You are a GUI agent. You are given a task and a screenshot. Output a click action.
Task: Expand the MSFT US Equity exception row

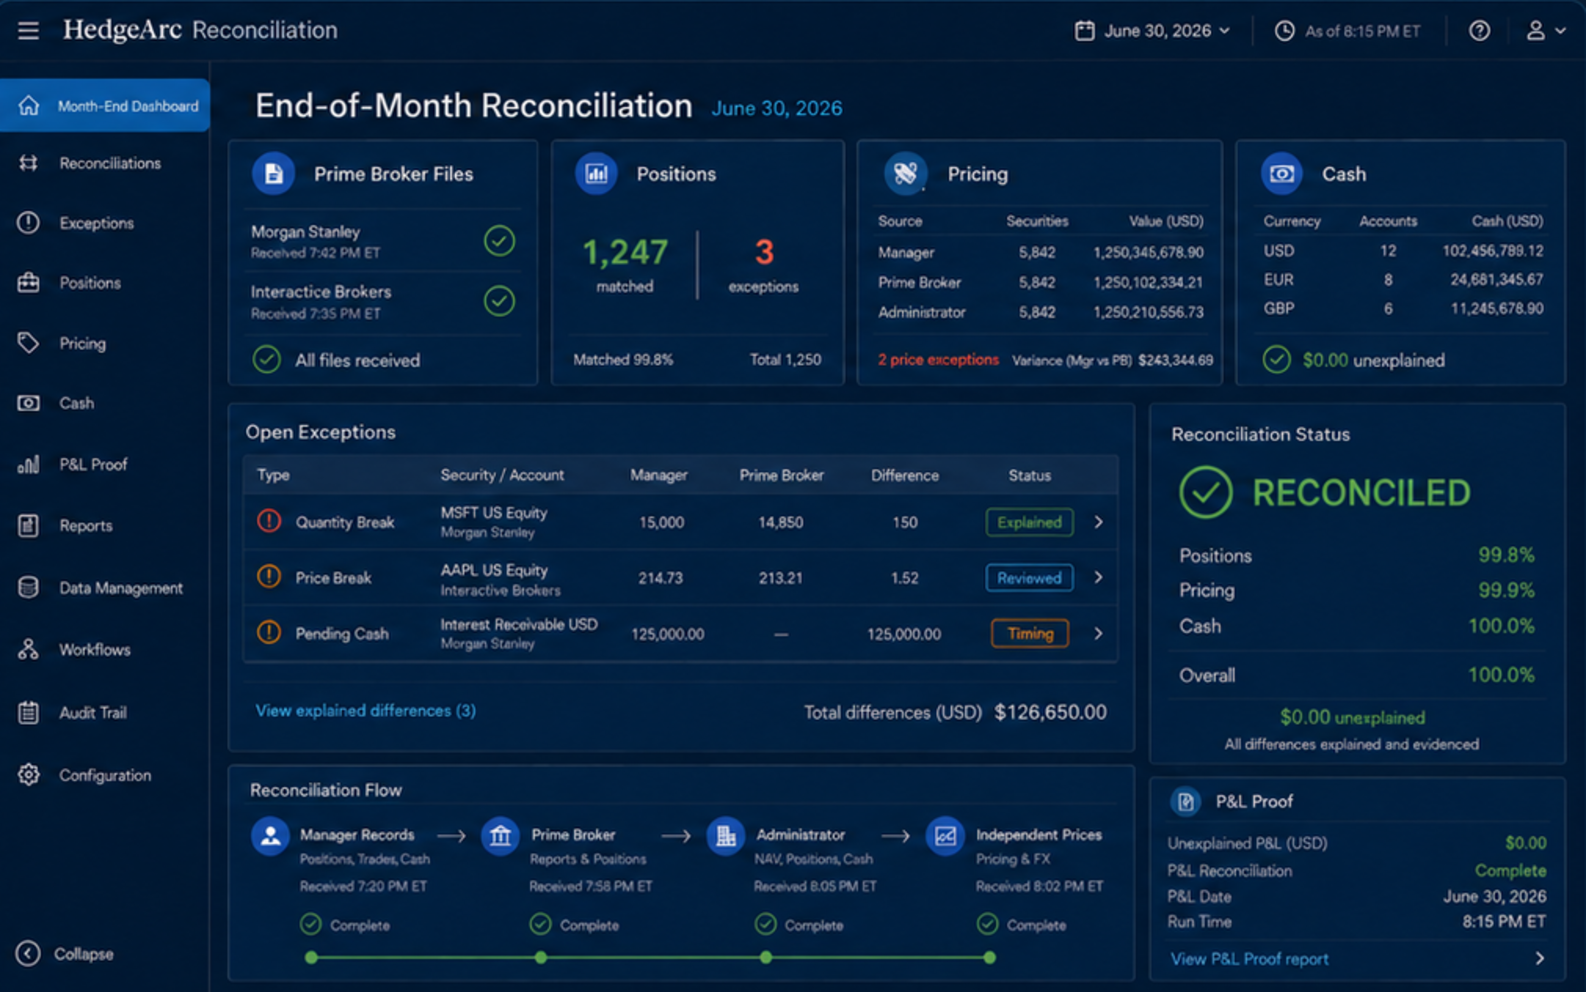click(1098, 522)
